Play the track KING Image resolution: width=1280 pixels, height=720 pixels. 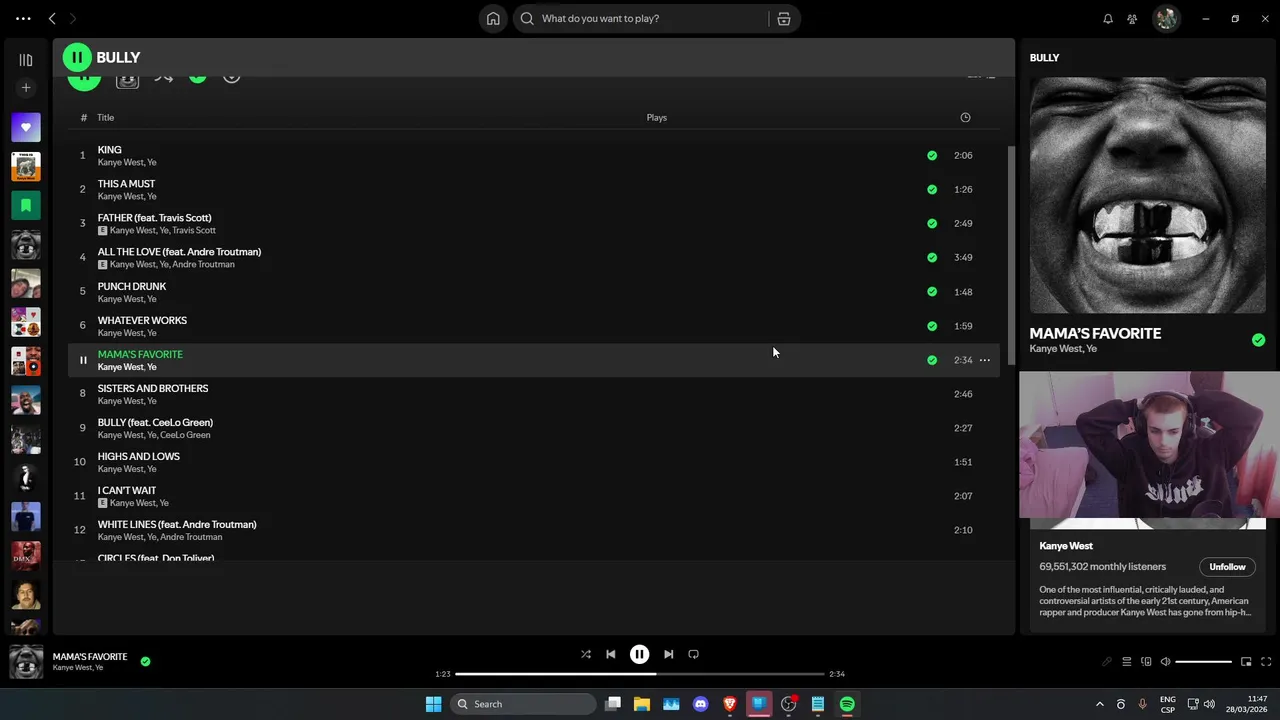(x=533, y=155)
